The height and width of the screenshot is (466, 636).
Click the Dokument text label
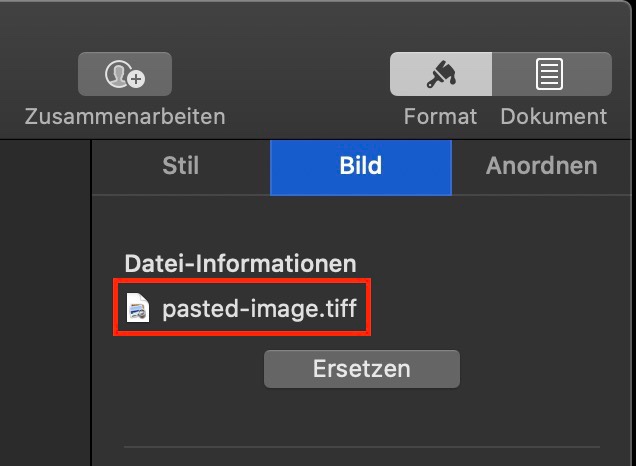click(553, 116)
